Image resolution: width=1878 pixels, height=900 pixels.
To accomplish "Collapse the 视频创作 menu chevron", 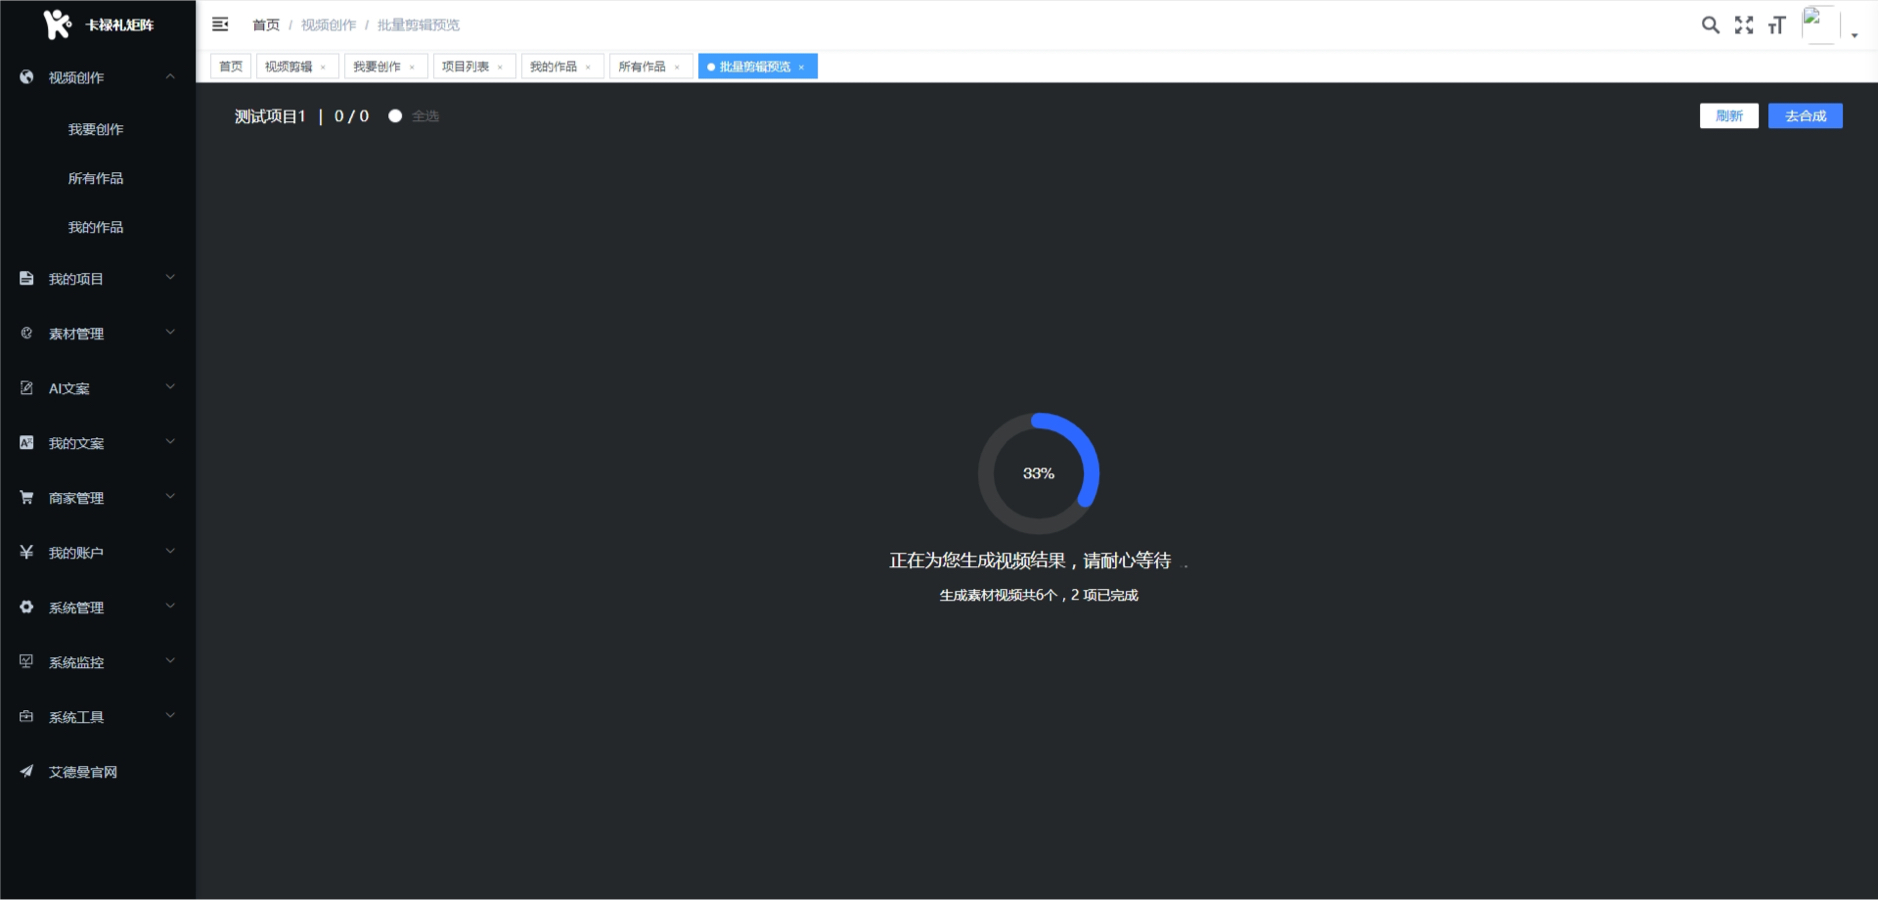I will pos(170,77).
